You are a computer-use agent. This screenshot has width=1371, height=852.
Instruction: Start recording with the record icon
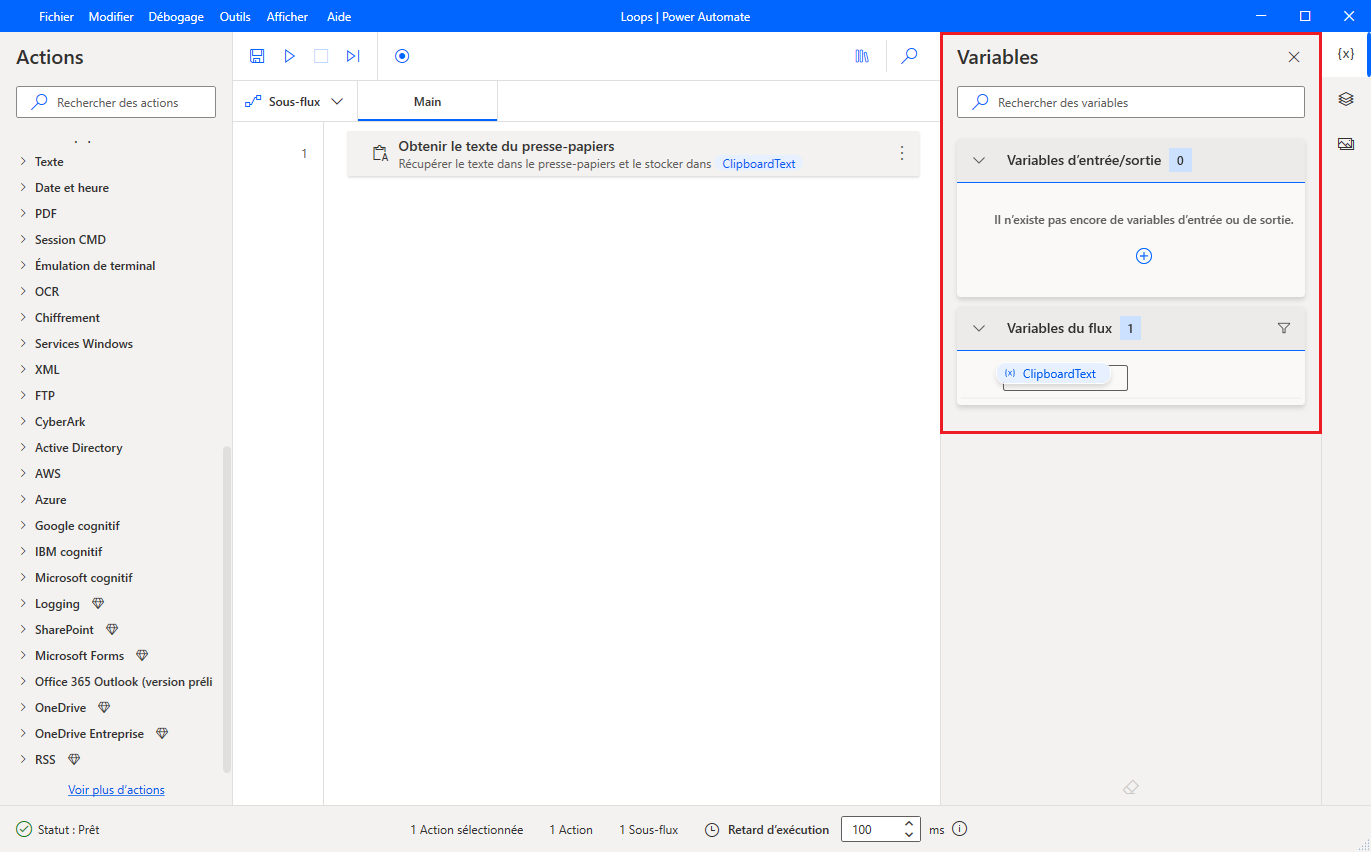[402, 56]
